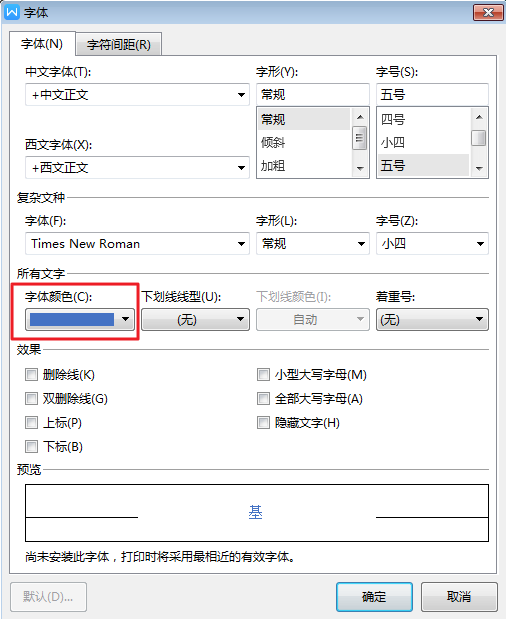Open the 复杂文种 字体(F) Times New Roman dropdown
Viewport: 506px width, 619px height.
(137, 244)
